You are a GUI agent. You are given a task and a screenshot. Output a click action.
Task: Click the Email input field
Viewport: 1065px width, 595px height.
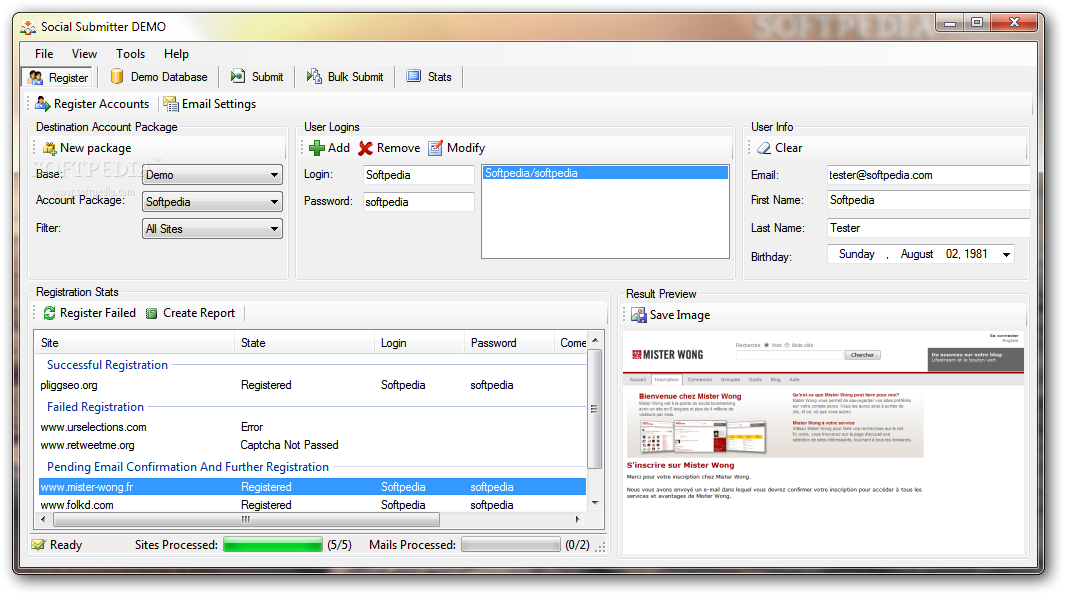click(x=928, y=175)
